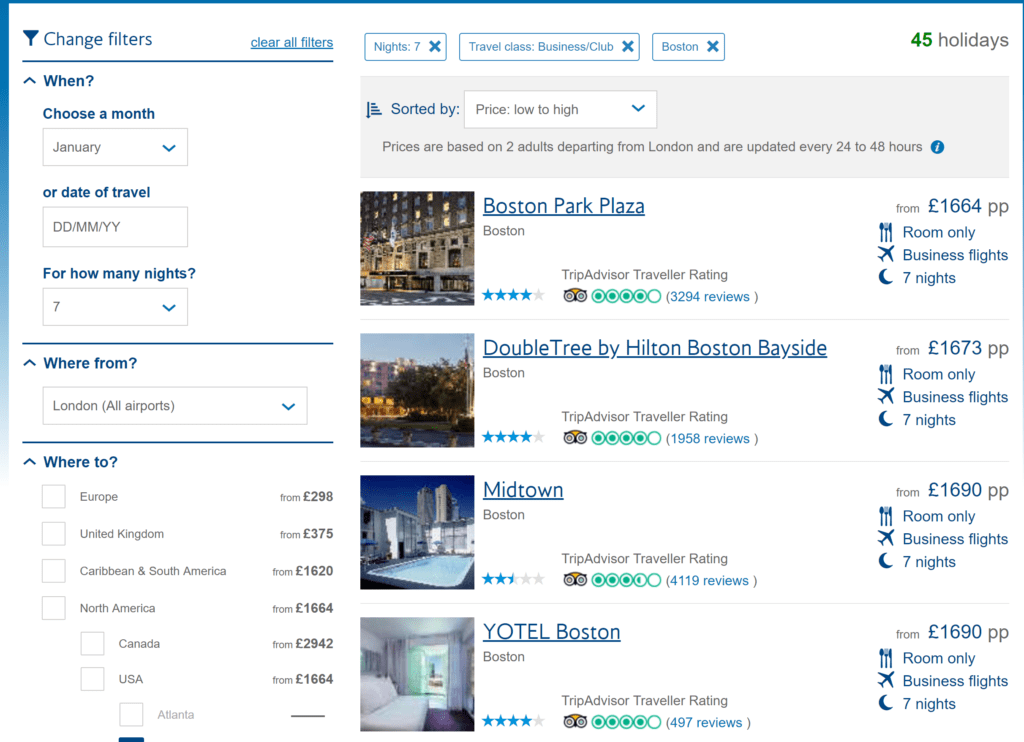Tick the USA checkbox
Image resolution: width=1024 pixels, height=742 pixels.
pos(92,679)
